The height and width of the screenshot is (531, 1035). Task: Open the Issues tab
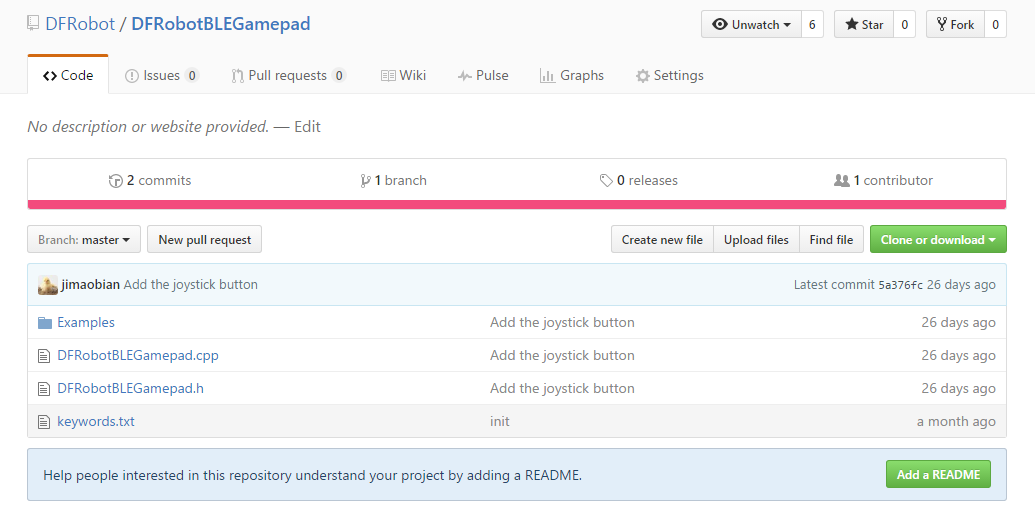[x=161, y=75]
